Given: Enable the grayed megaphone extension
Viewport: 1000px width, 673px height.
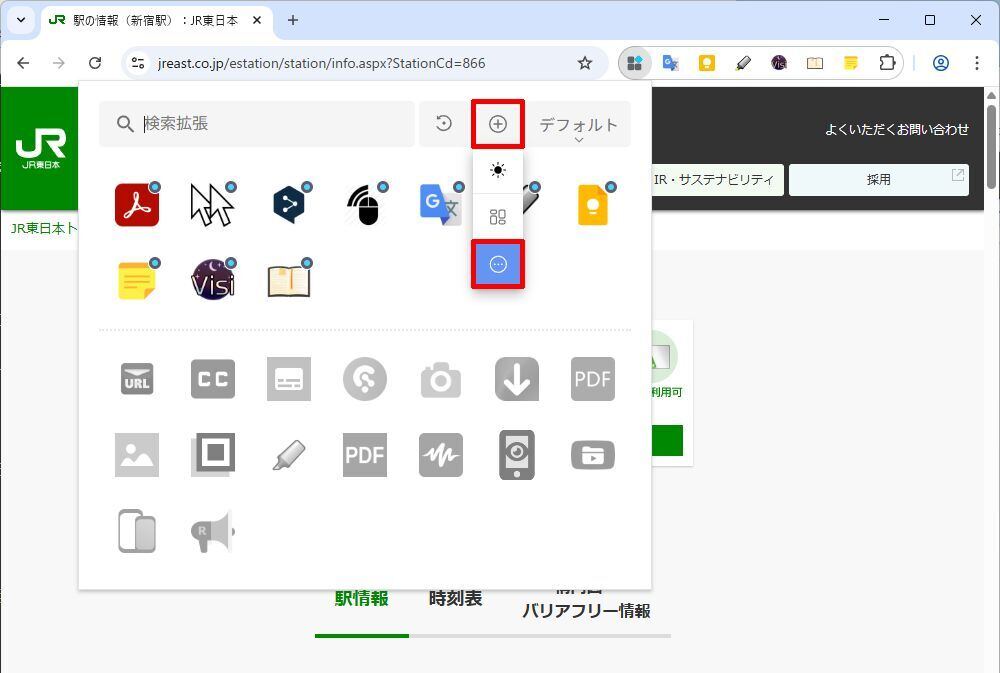Looking at the screenshot, I should 212,531.
